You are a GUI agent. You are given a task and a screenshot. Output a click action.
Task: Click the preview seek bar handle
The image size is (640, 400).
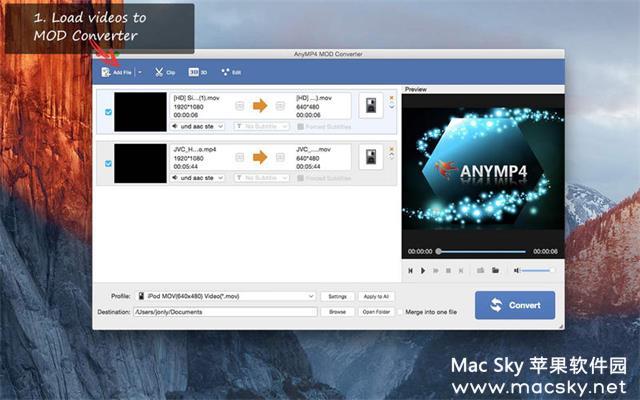(x=438, y=251)
